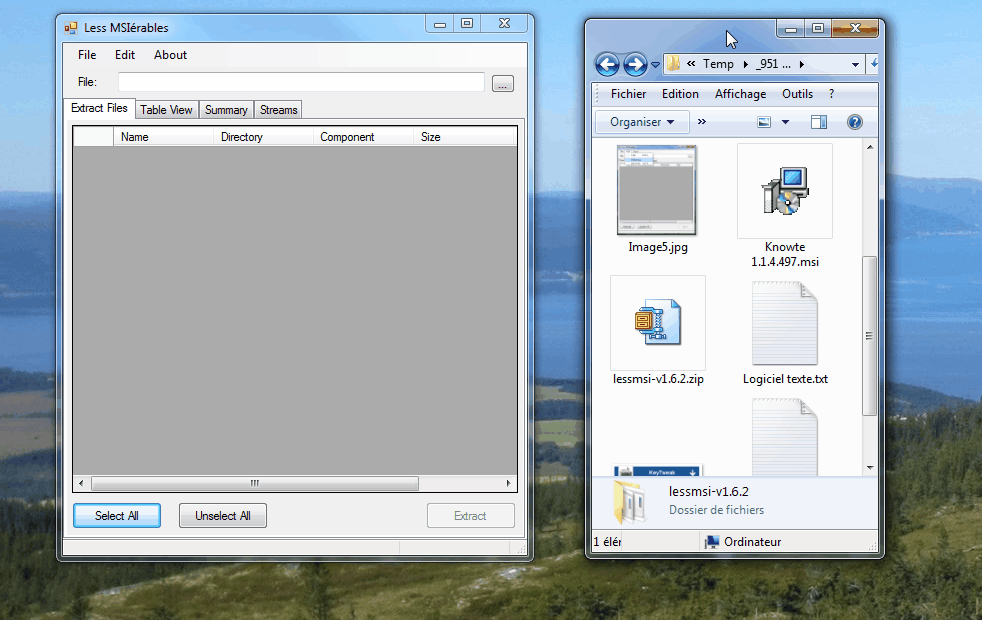Click inside the File path input field

pos(300,83)
